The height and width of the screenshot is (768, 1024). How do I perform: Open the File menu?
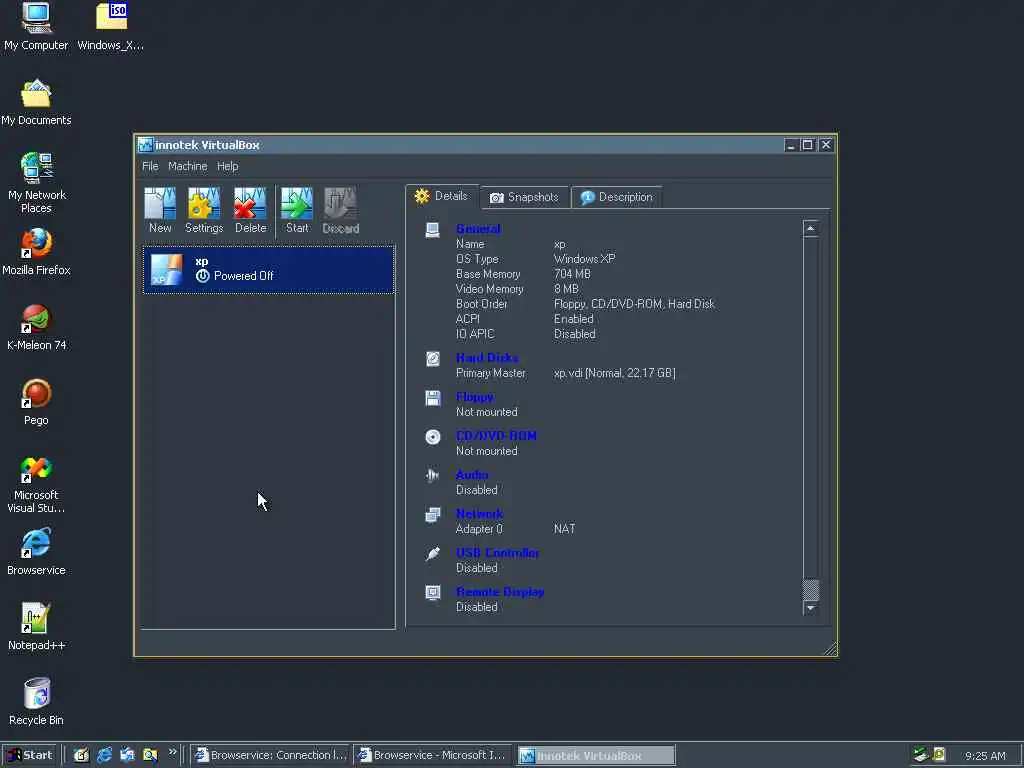pos(150,166)
